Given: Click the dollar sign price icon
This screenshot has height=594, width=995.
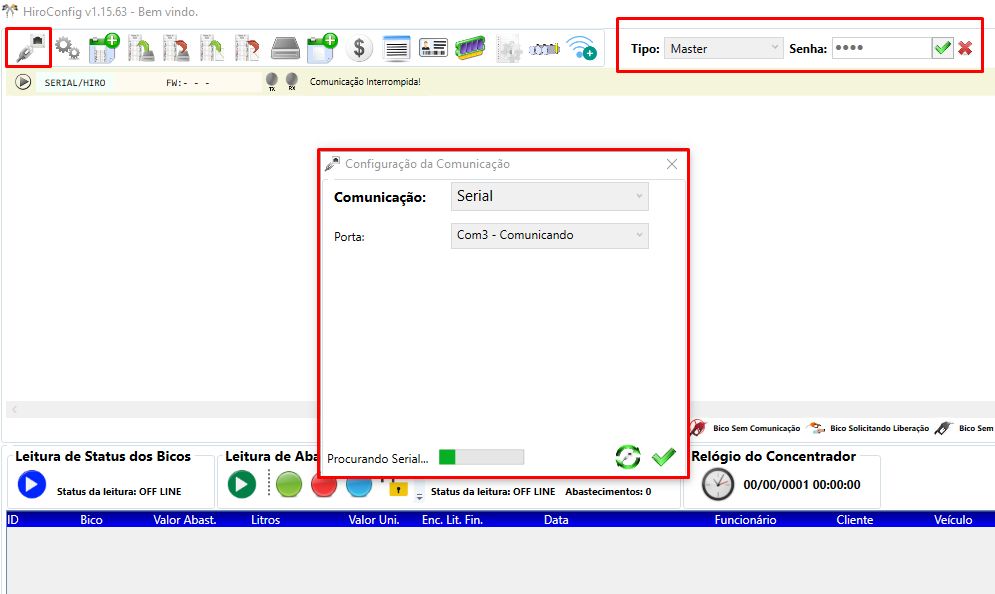Looking at the screenshot, I should tap(360, 48).
